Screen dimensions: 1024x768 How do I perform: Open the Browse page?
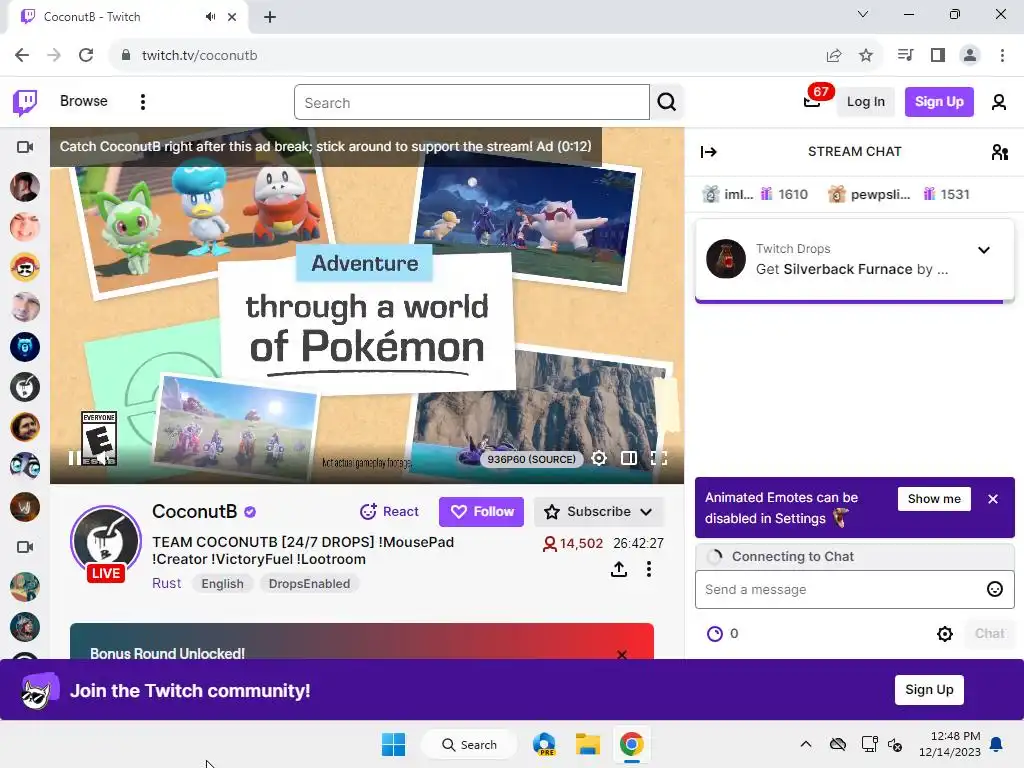click(x=84, y=101)
